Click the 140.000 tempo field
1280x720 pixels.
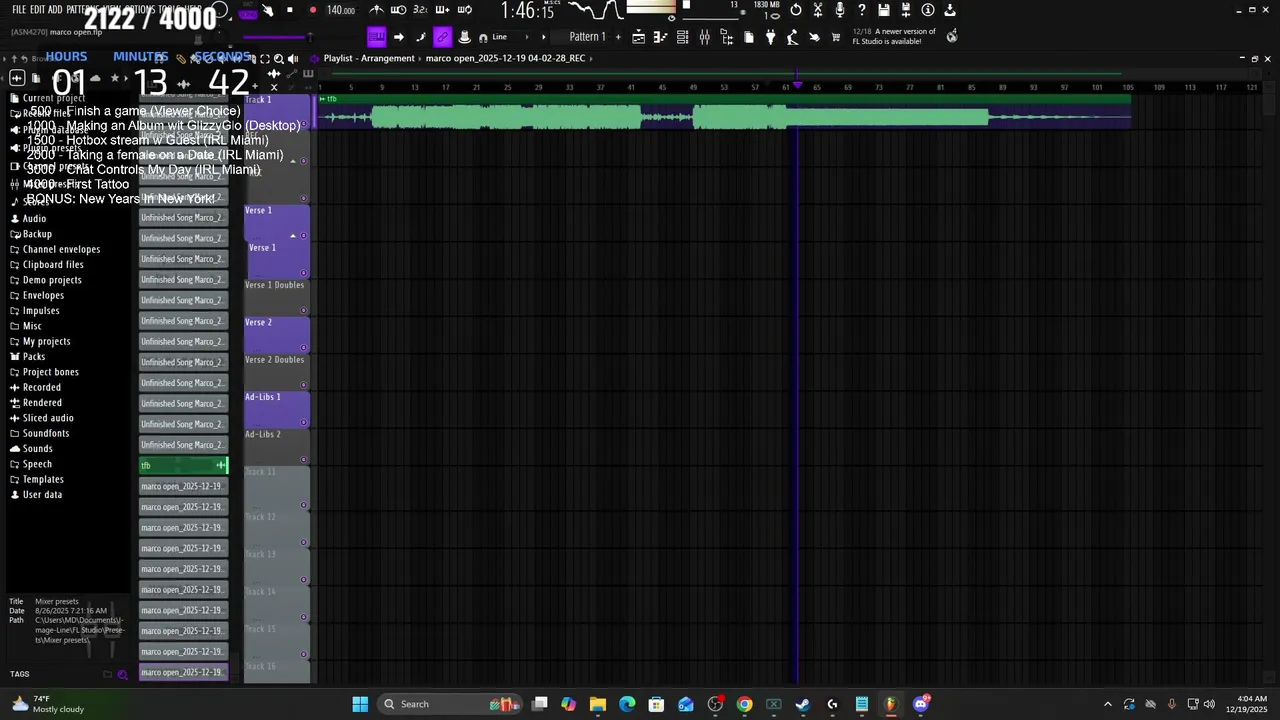(x=341, y=10)
